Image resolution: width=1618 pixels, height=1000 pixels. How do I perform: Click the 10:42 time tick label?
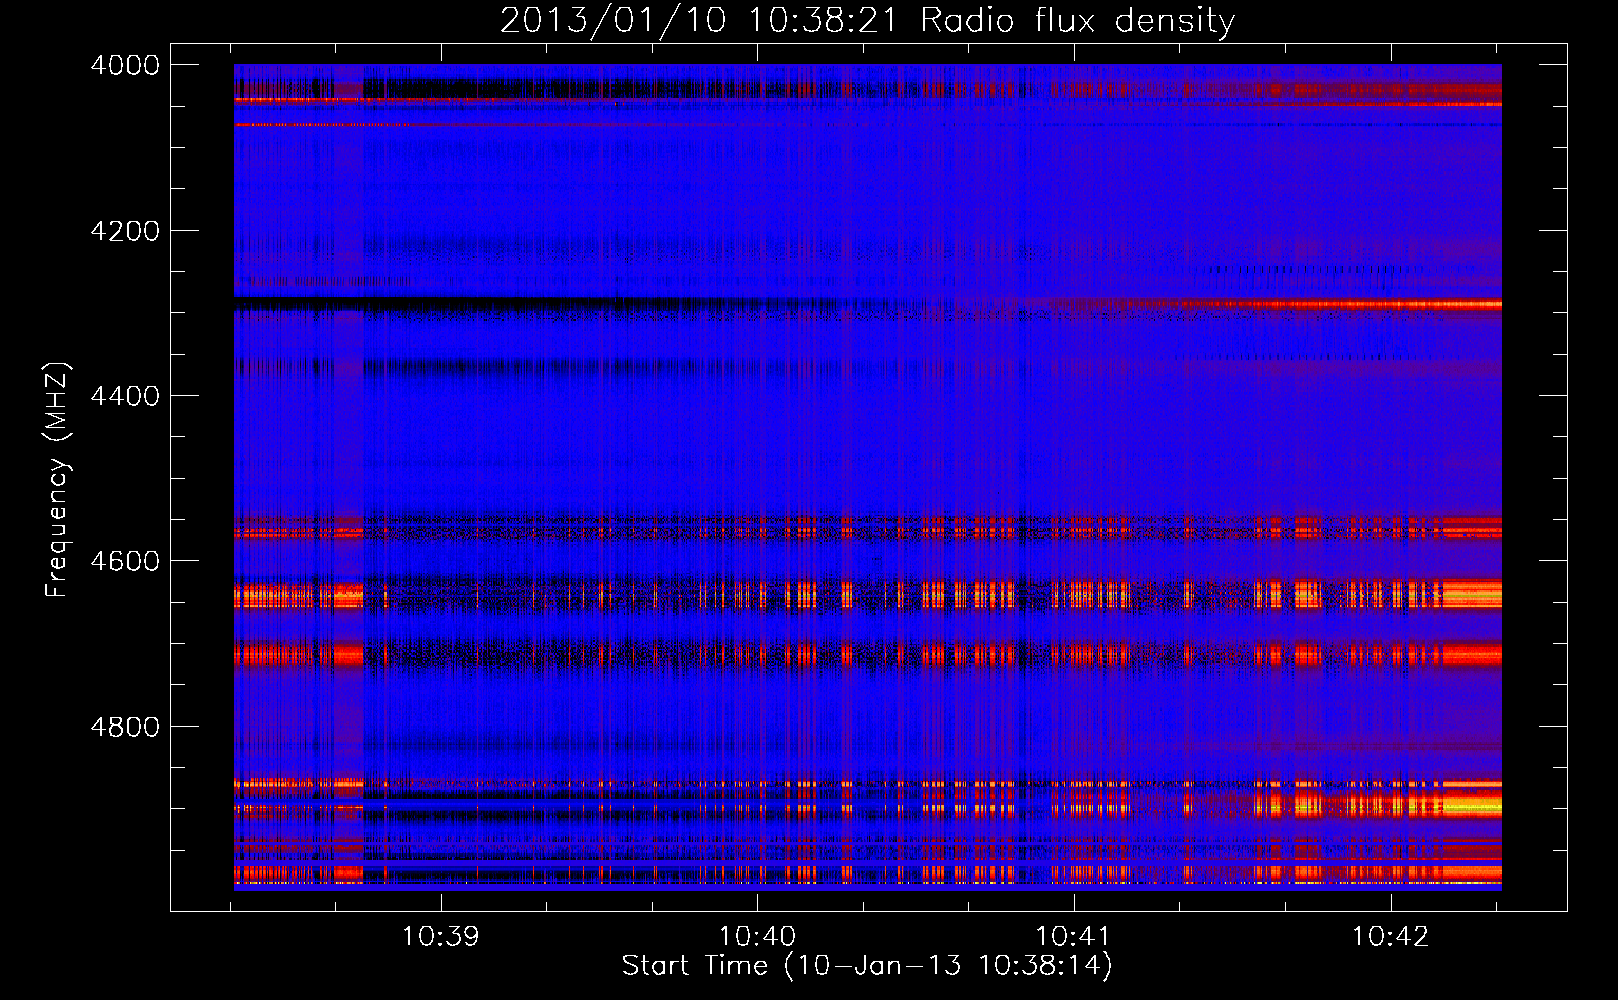click(1390, 937)
